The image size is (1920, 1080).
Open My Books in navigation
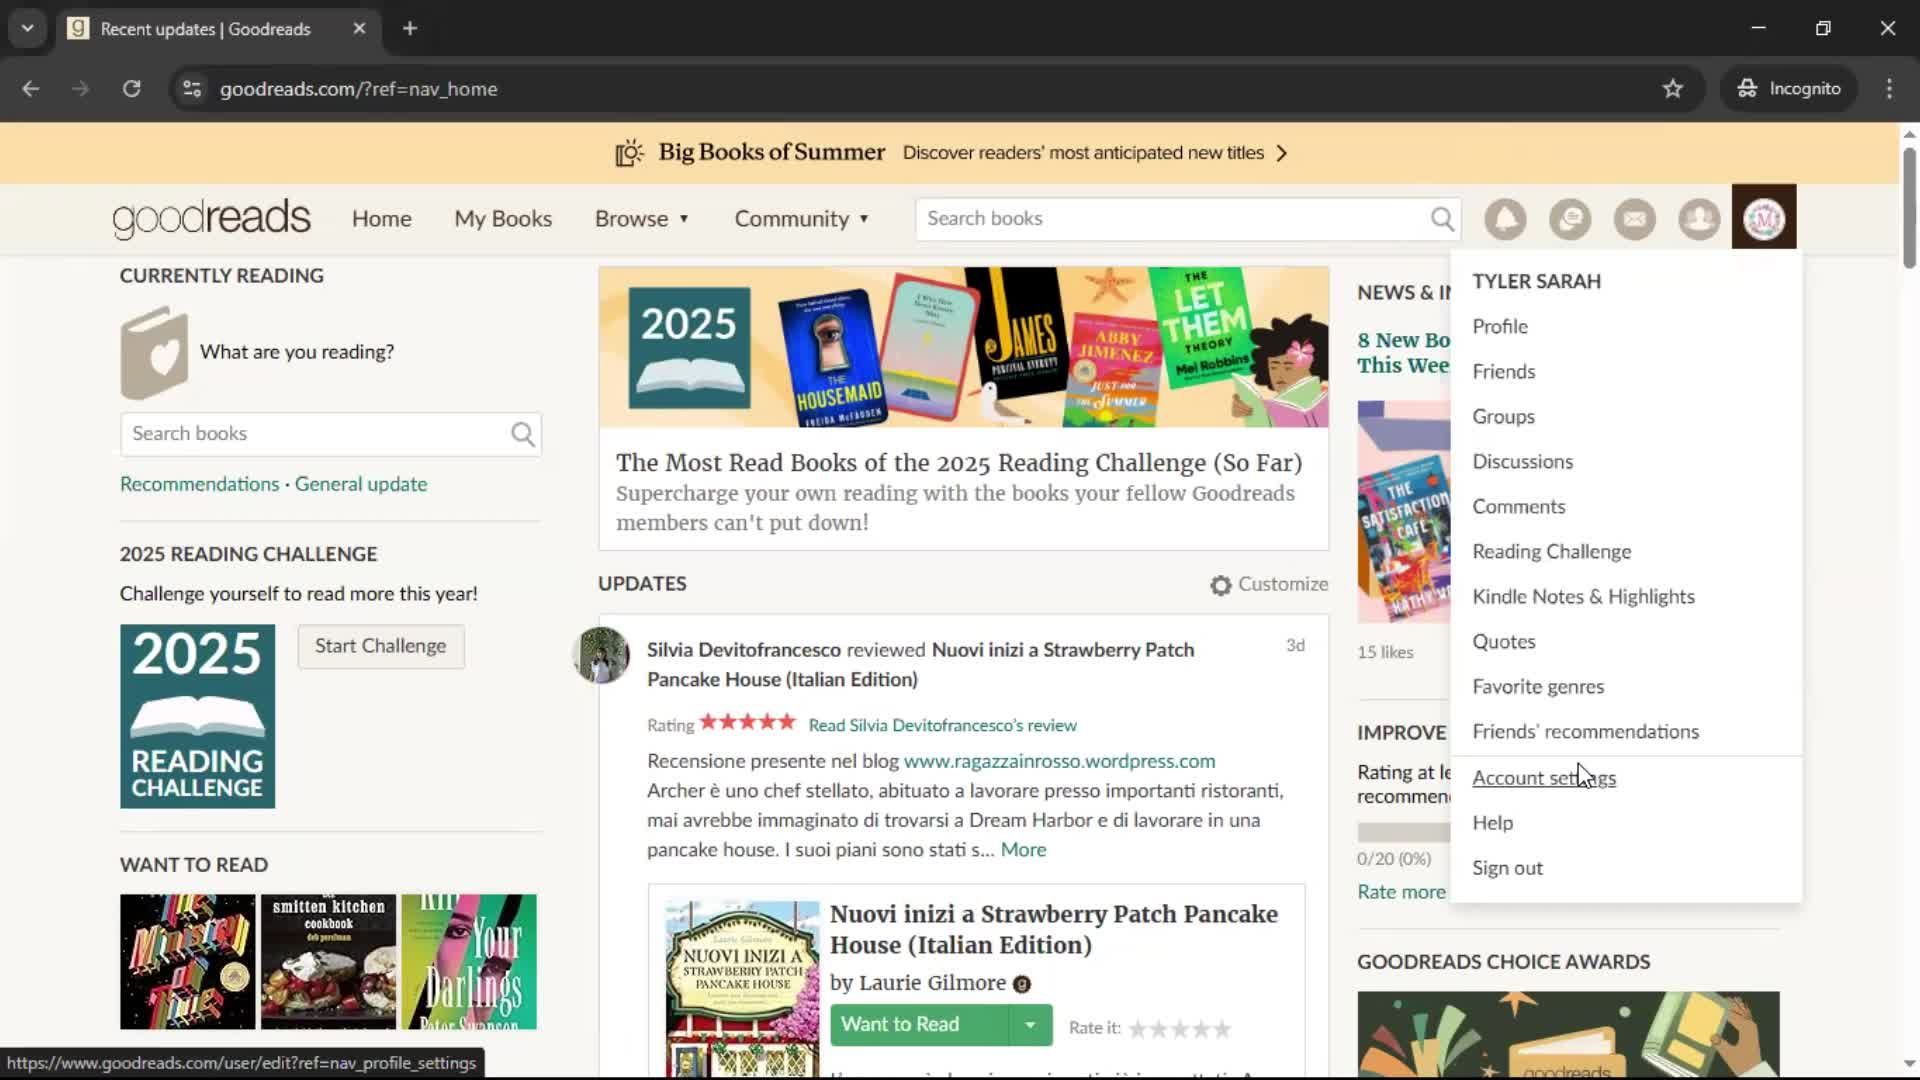coord(503,219)
